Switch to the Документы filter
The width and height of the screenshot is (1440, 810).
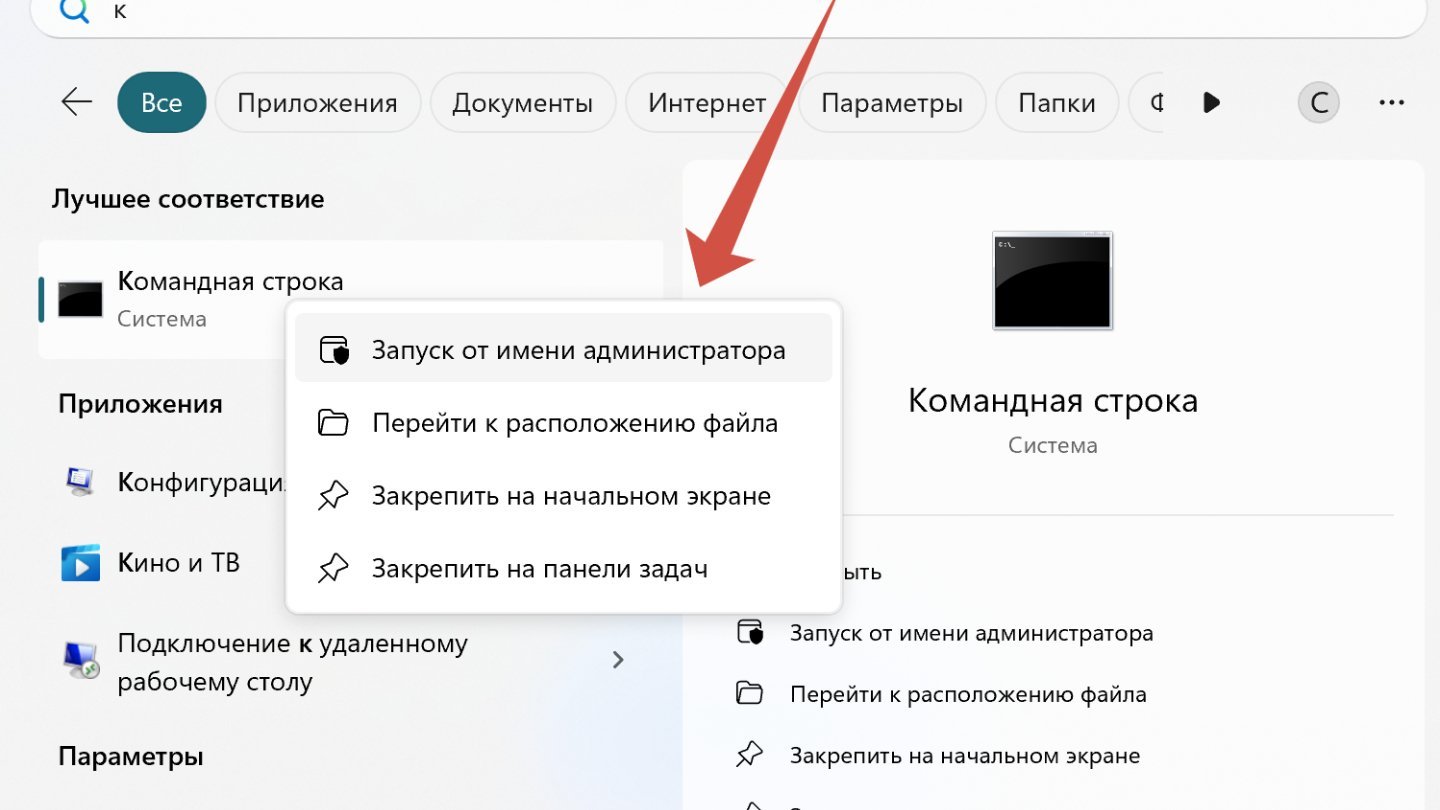[522, 103]
